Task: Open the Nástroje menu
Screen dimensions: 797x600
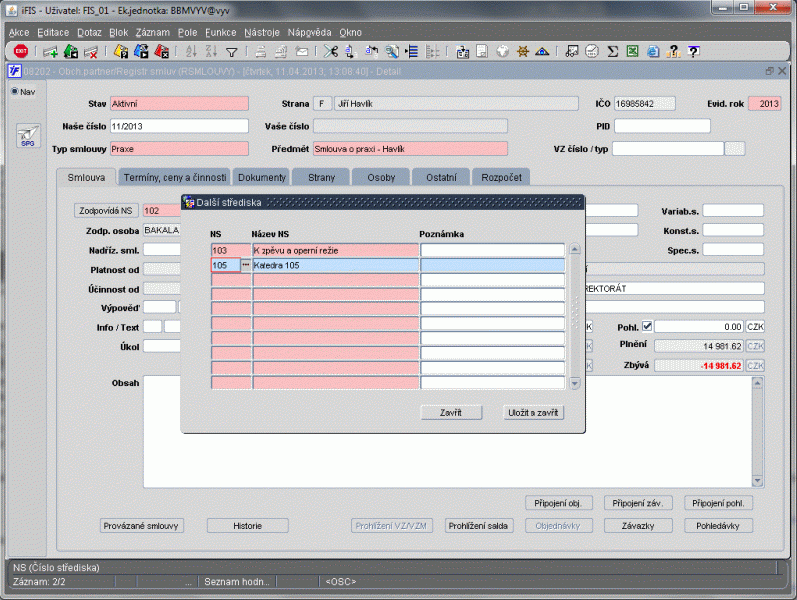Action: (x=261, y=32)
